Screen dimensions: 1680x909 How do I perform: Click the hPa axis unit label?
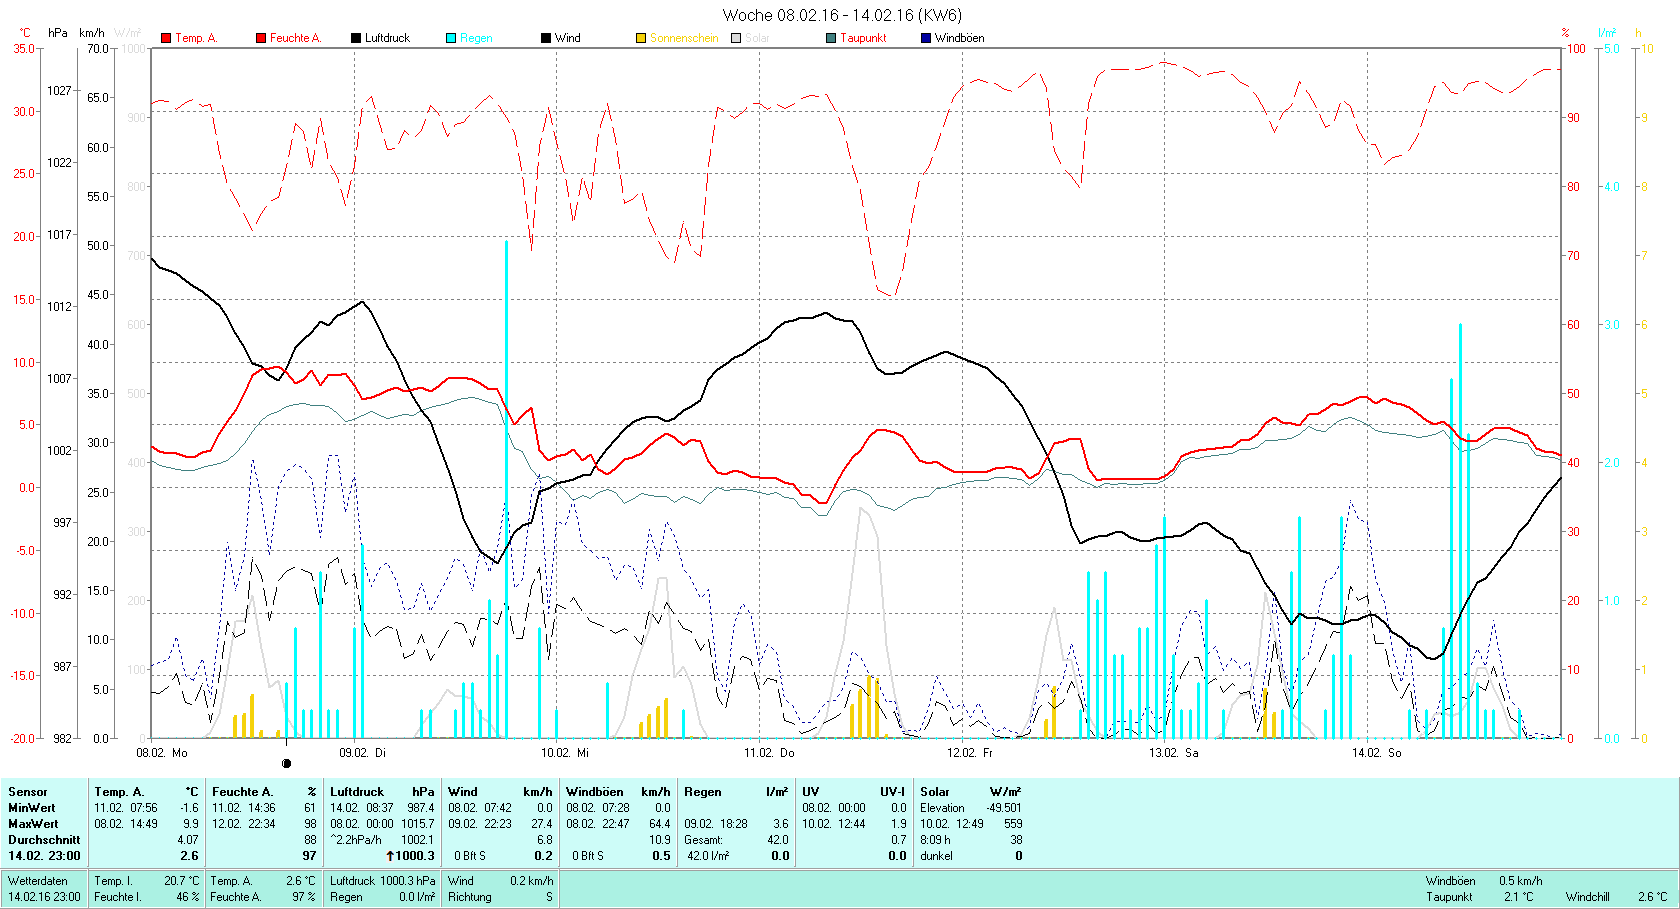pyautogui.click(x=58, y=33)
